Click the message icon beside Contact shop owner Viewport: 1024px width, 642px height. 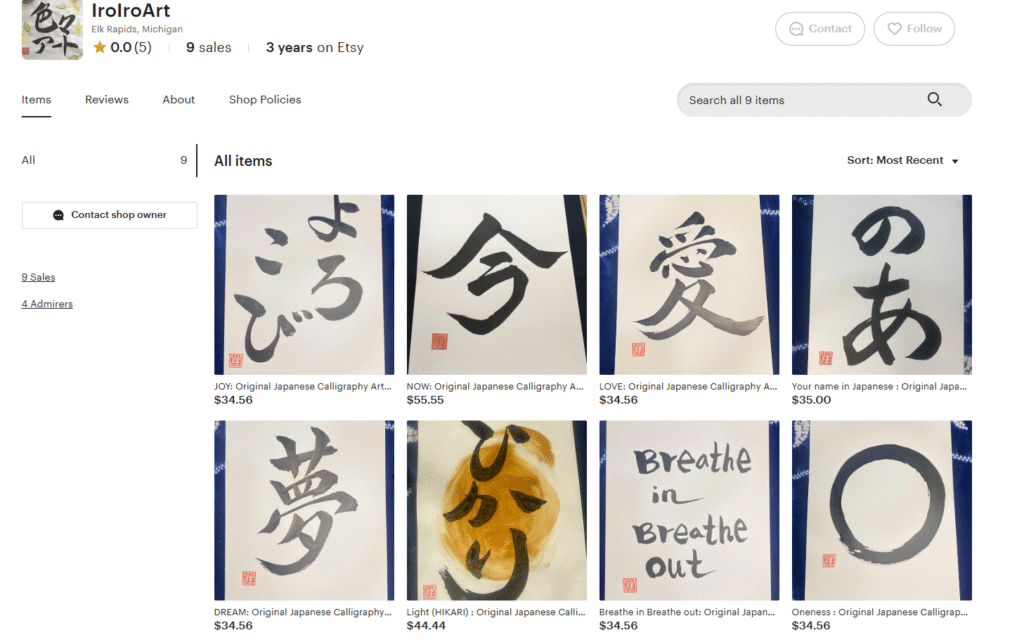(x=58, y=215)
